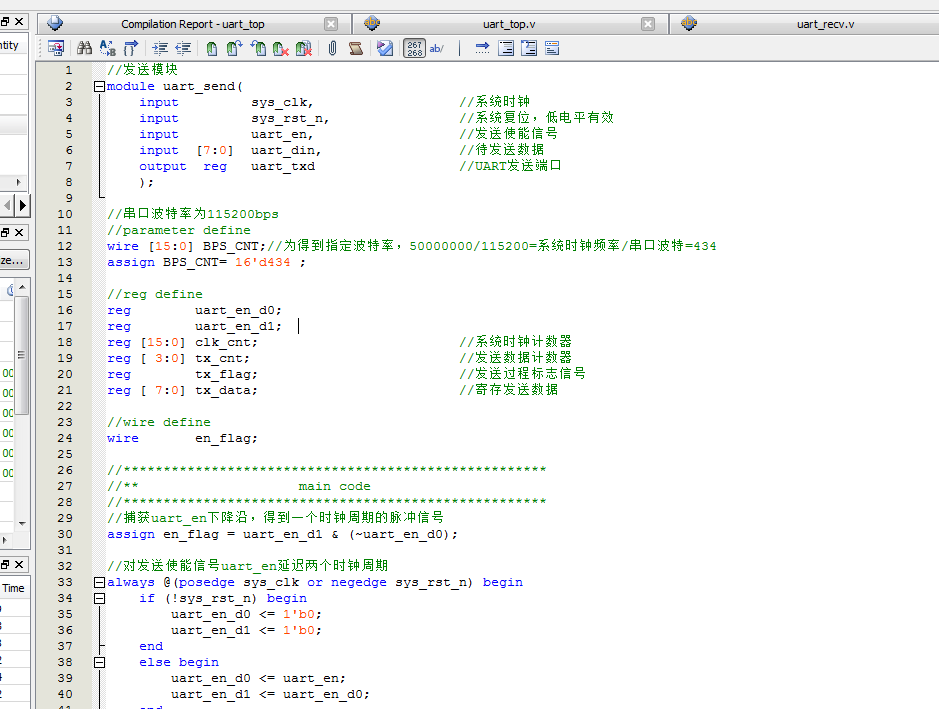Increase indent of selected code
Image resolution: width=939 pixels, height=709 pixels.
161,48
